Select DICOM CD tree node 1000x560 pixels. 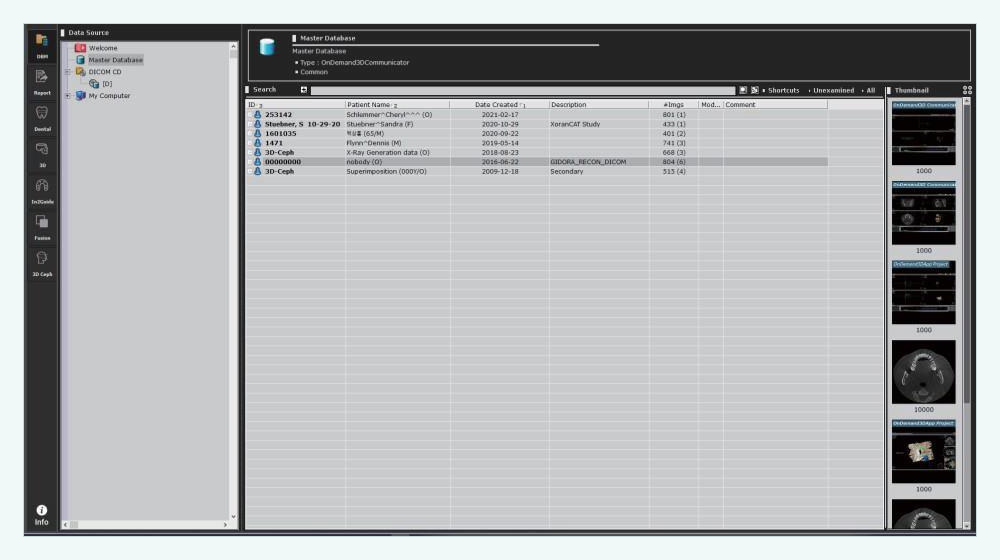pos(105,72)
